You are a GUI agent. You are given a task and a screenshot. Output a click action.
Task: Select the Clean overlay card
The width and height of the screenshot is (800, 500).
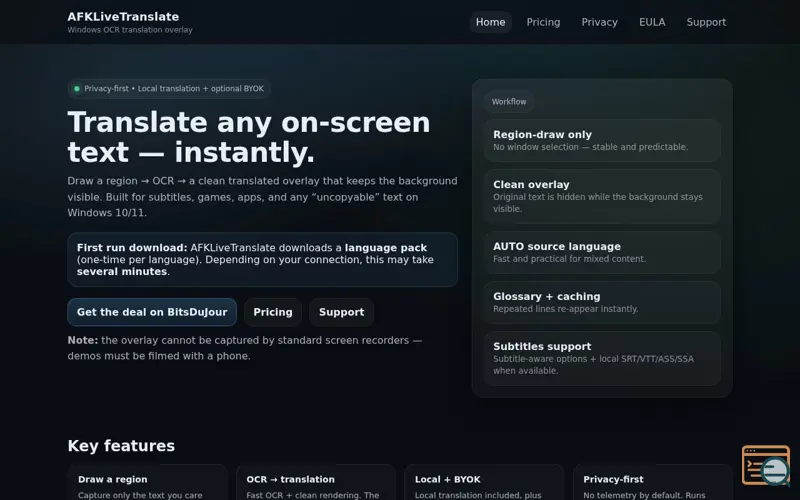point(602,196)
